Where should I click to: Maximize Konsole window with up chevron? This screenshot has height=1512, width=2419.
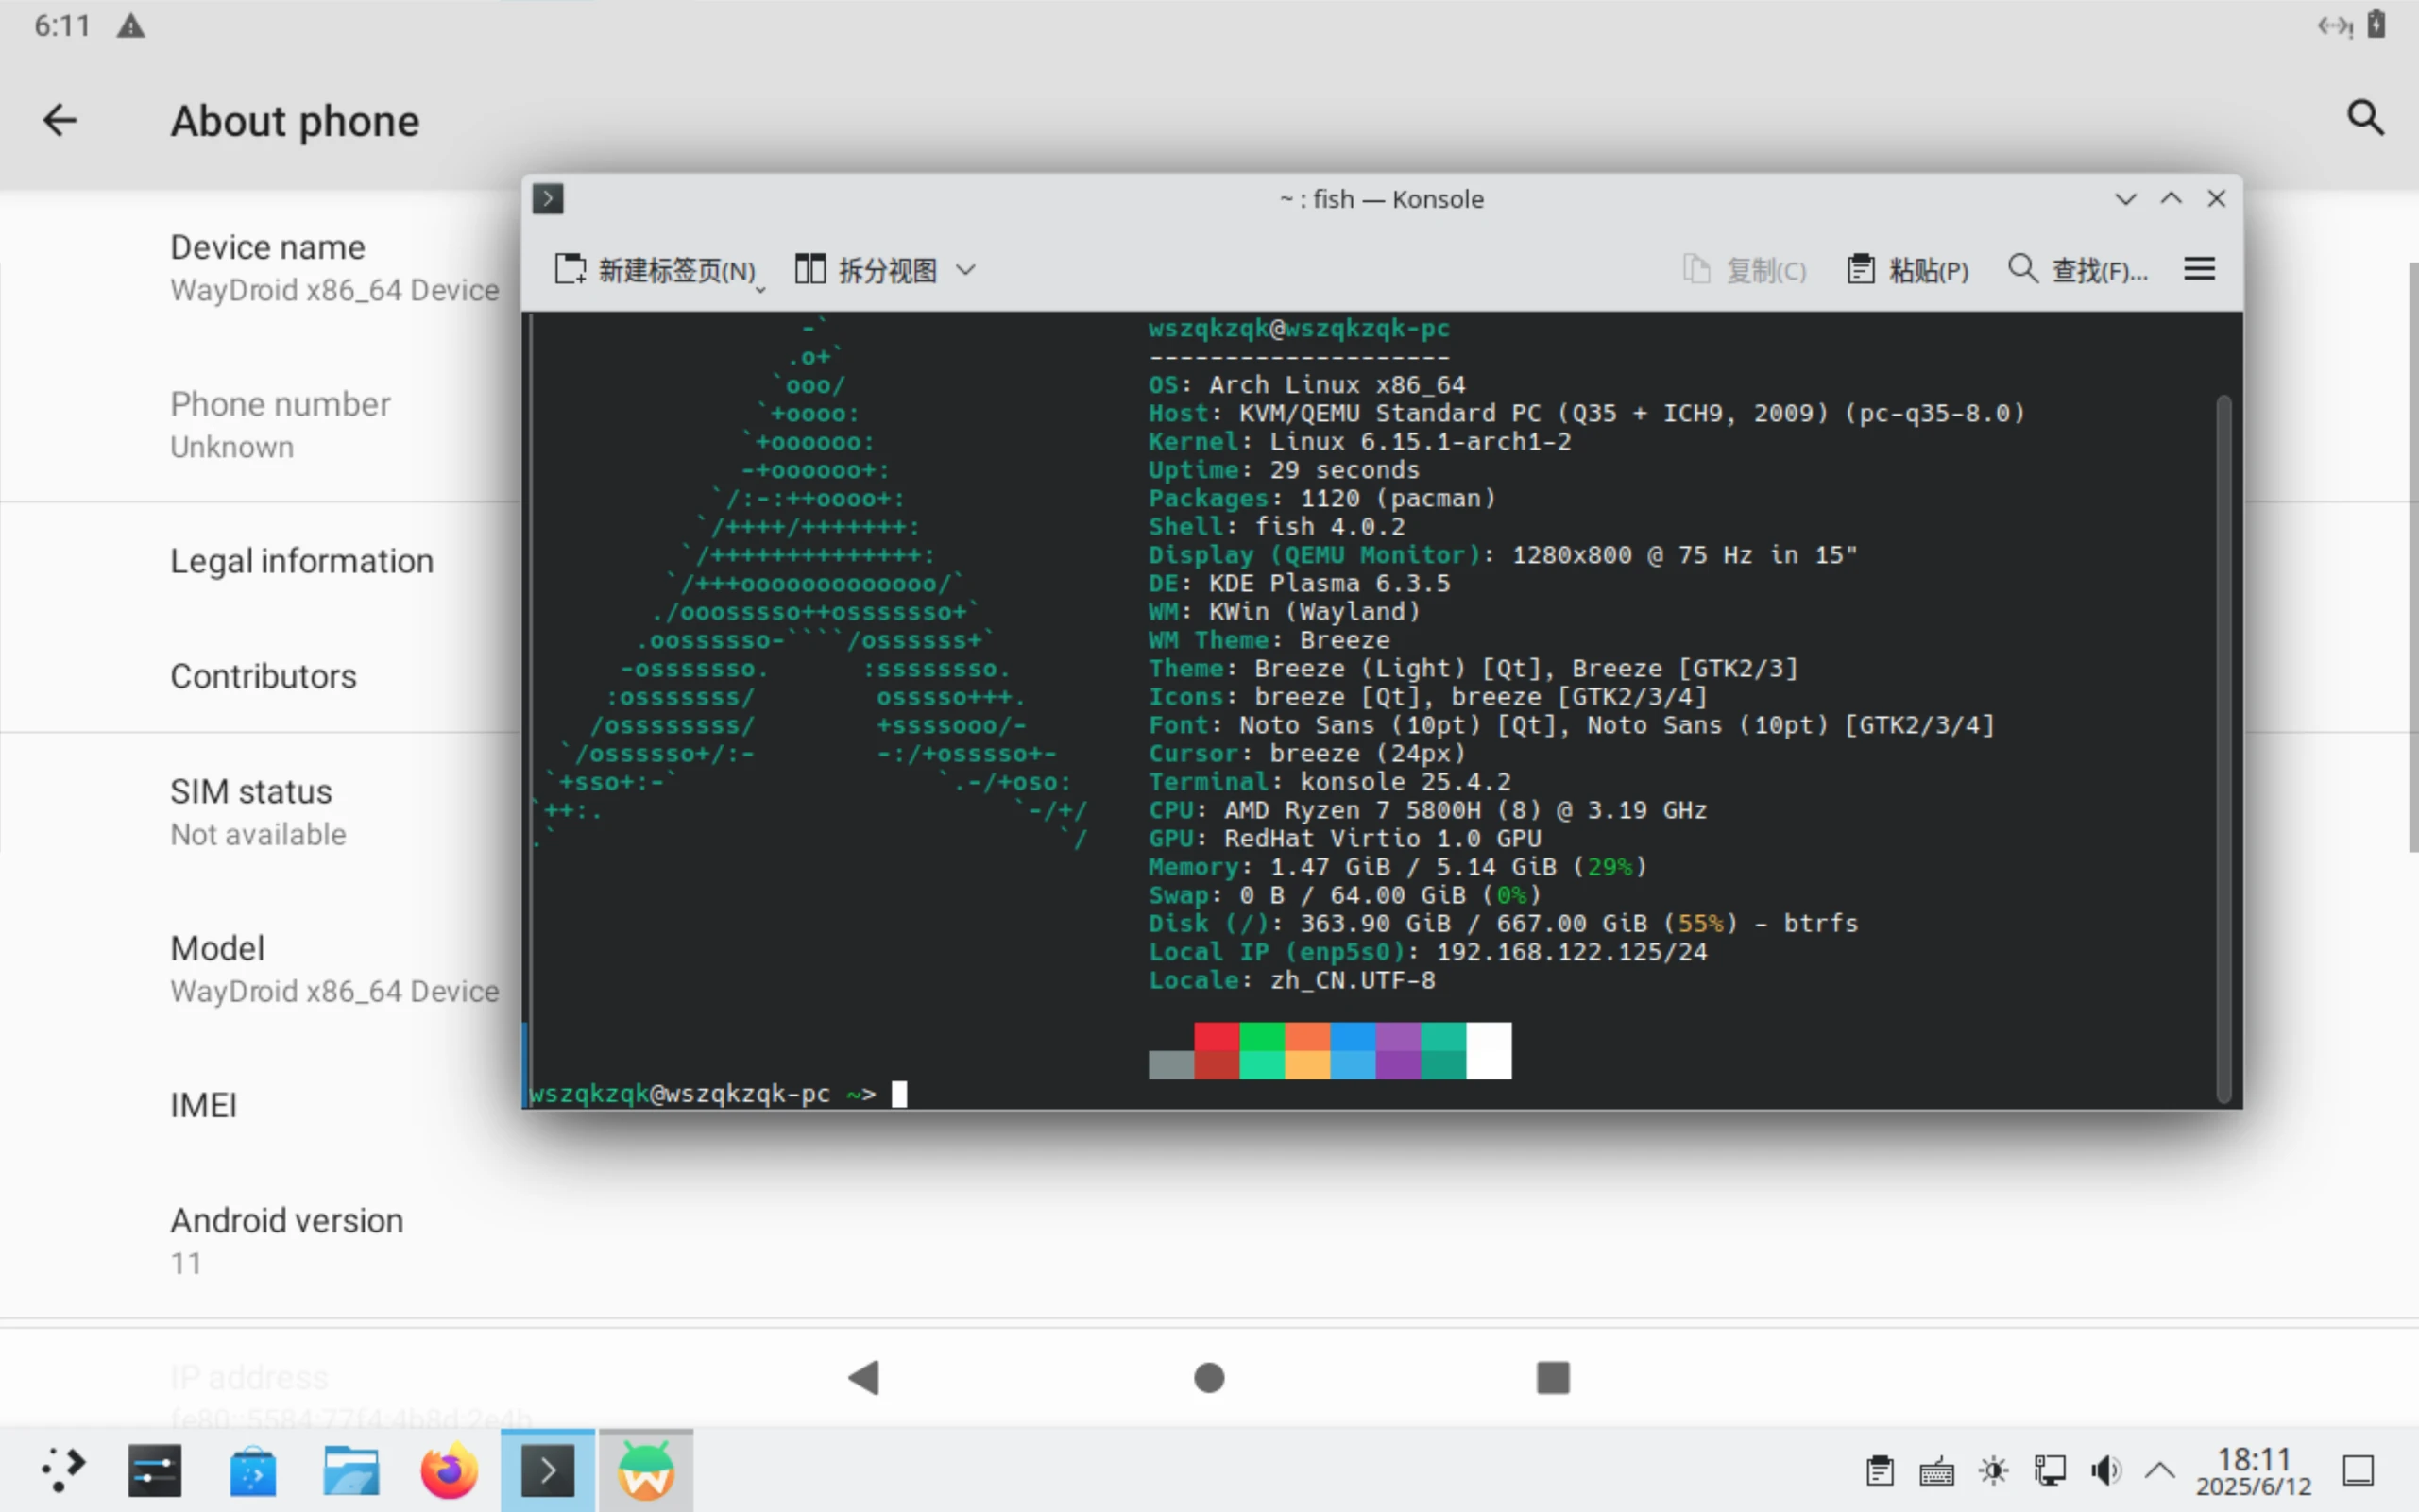click(x=2171, y=199)
